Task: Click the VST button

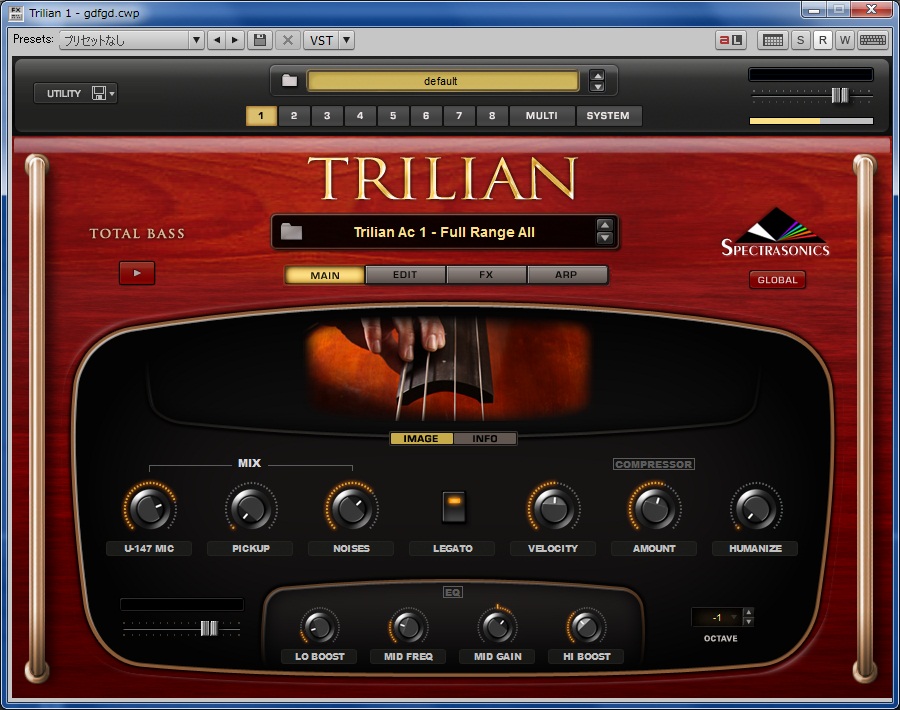Action: pyautogui.click(x=321, y=40)
